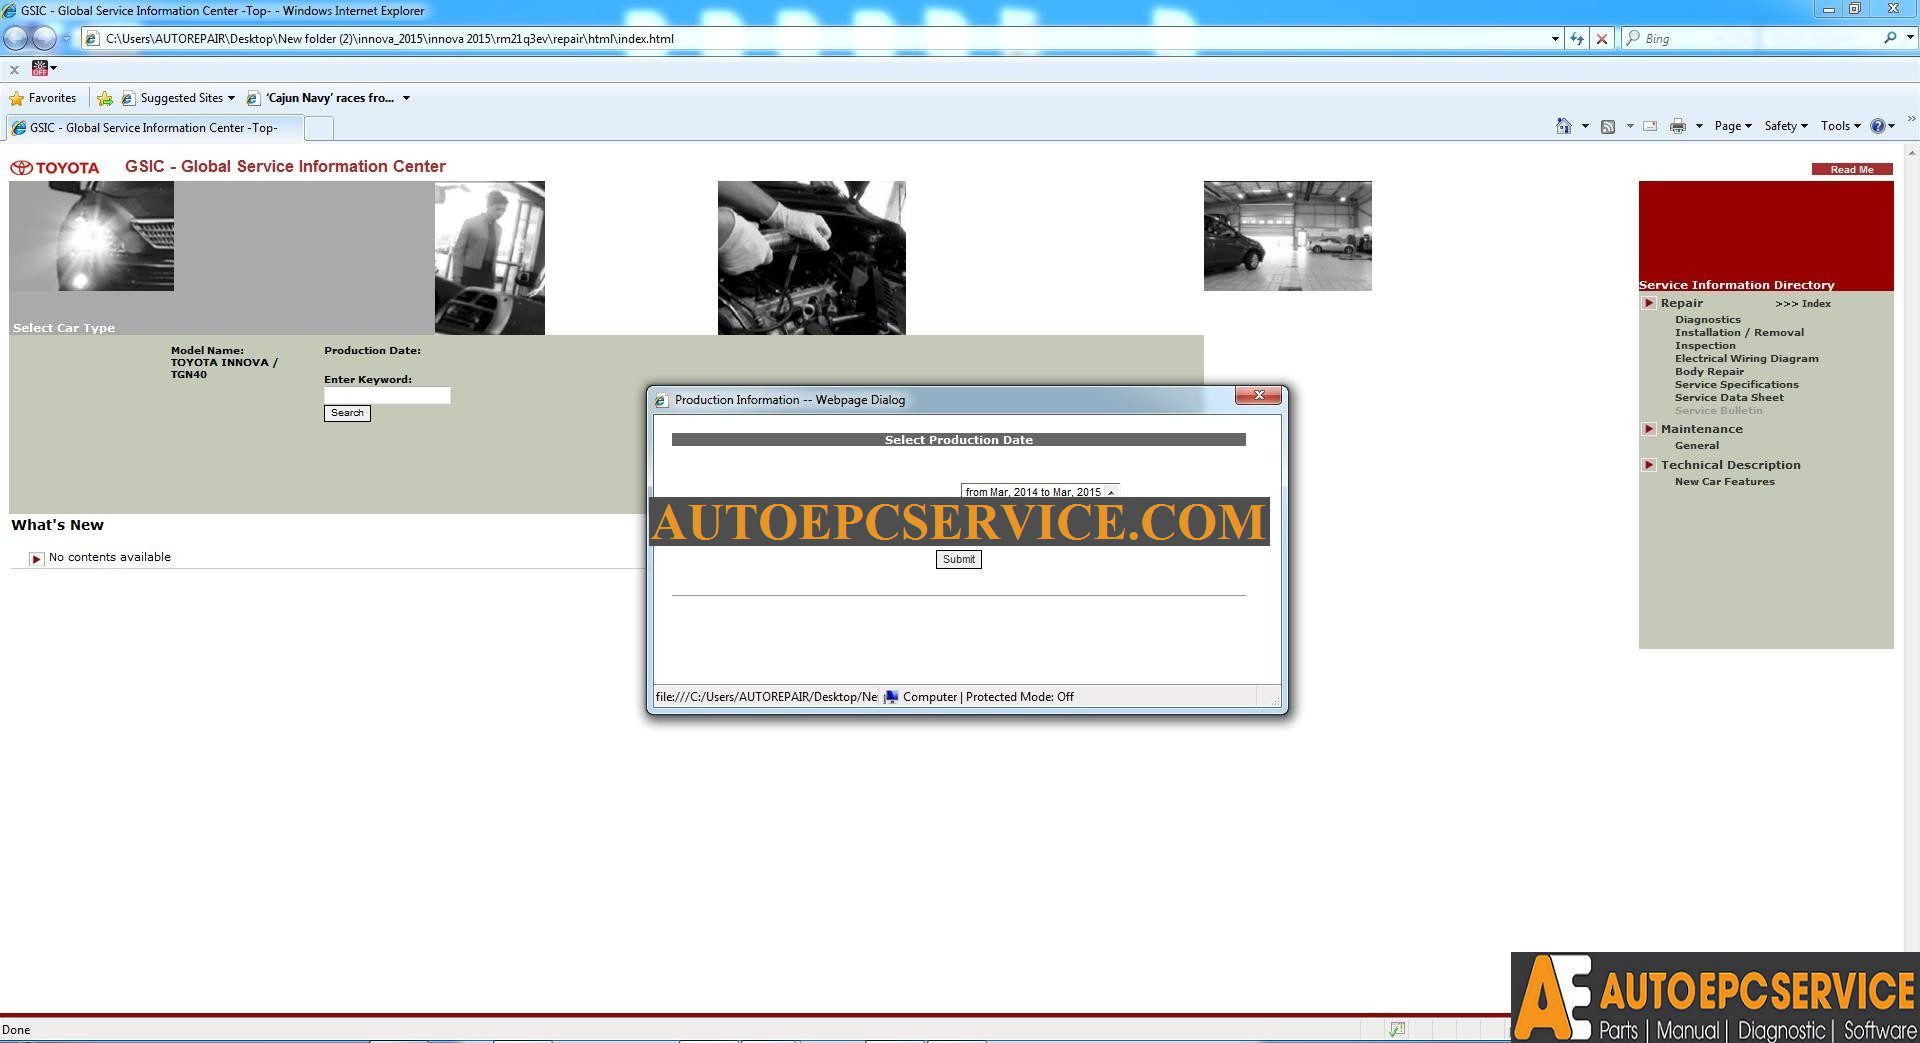Click the Repair directory heading
1920x1043 pixels.
[1681, 303]
